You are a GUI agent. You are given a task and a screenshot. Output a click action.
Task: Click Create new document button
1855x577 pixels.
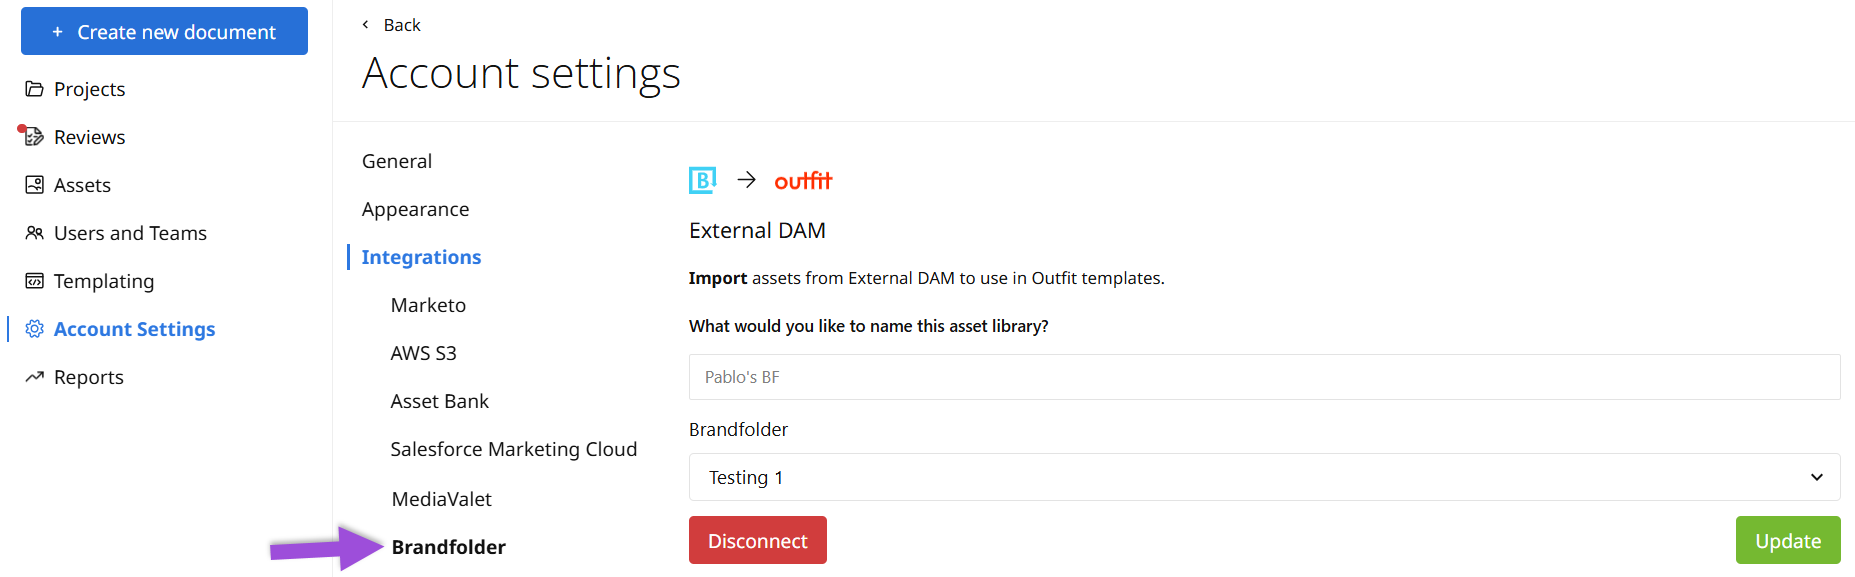pos(164,32)
